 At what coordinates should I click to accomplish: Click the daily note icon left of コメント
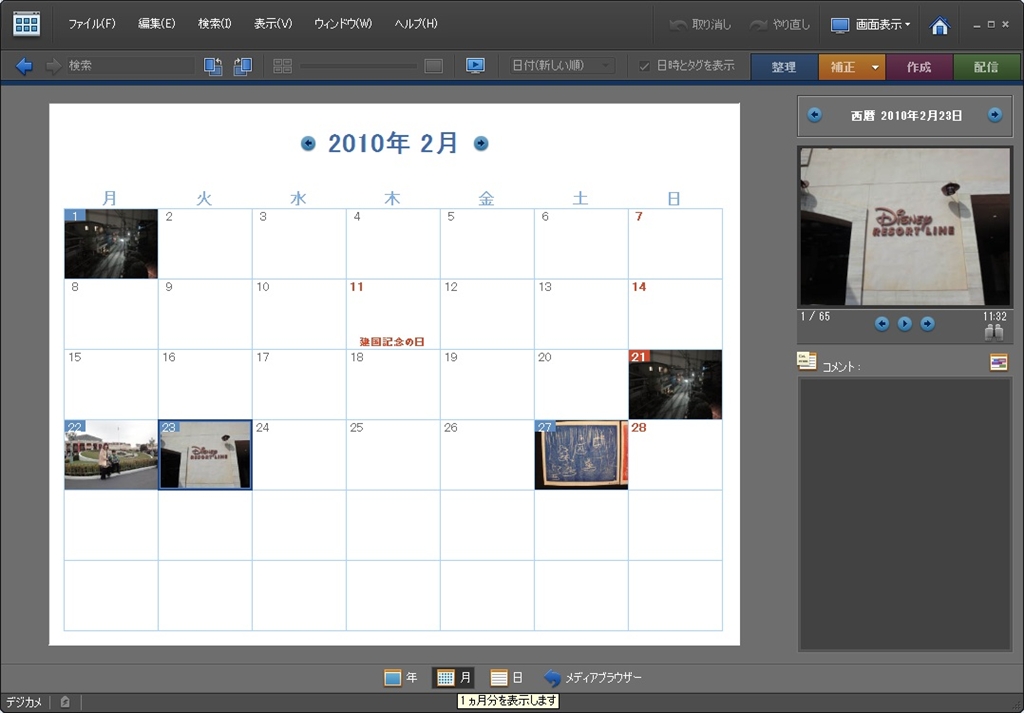(x=806, y=361)
